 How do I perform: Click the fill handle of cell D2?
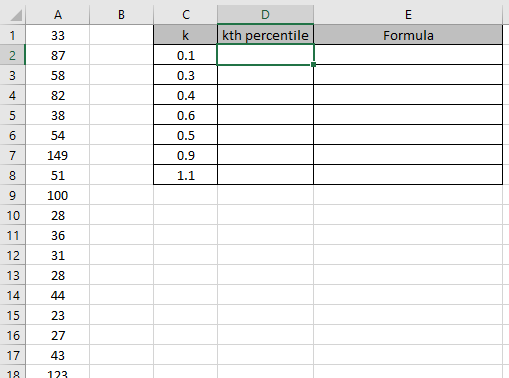pos(313,64)
